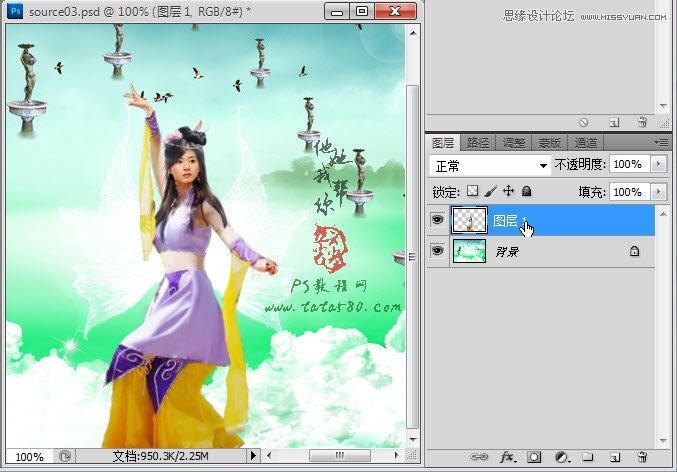
Task: Open the status bar document info arrow menu
Action: 253,456
